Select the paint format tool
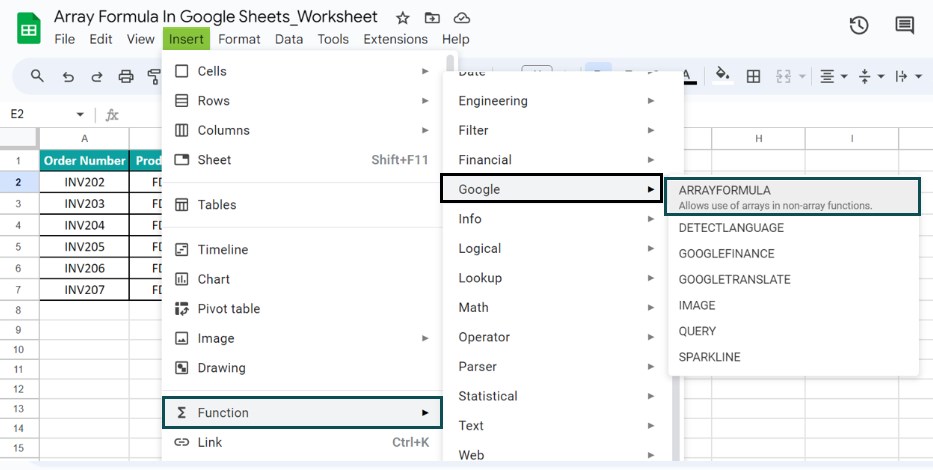The height and width of the screenshot is (470, 933). click(154, 76)
